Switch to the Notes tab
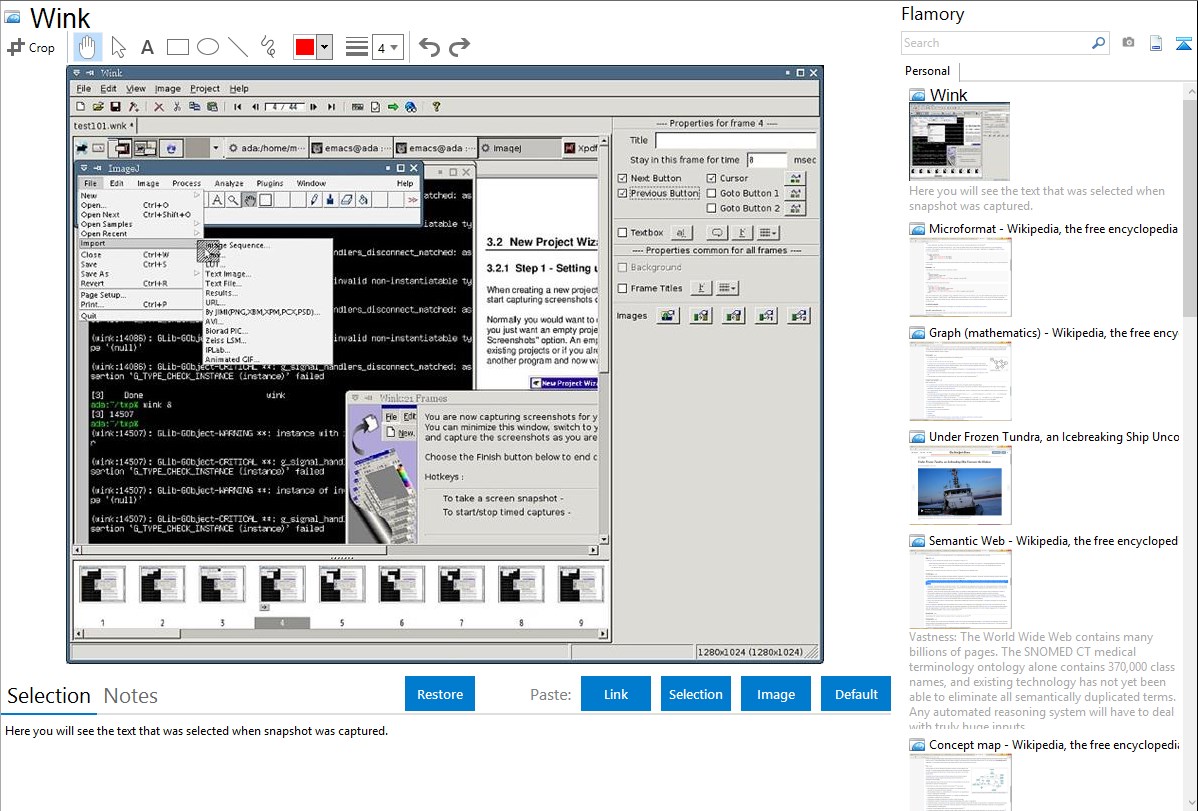1198x811 pixels. click(131, 696)
